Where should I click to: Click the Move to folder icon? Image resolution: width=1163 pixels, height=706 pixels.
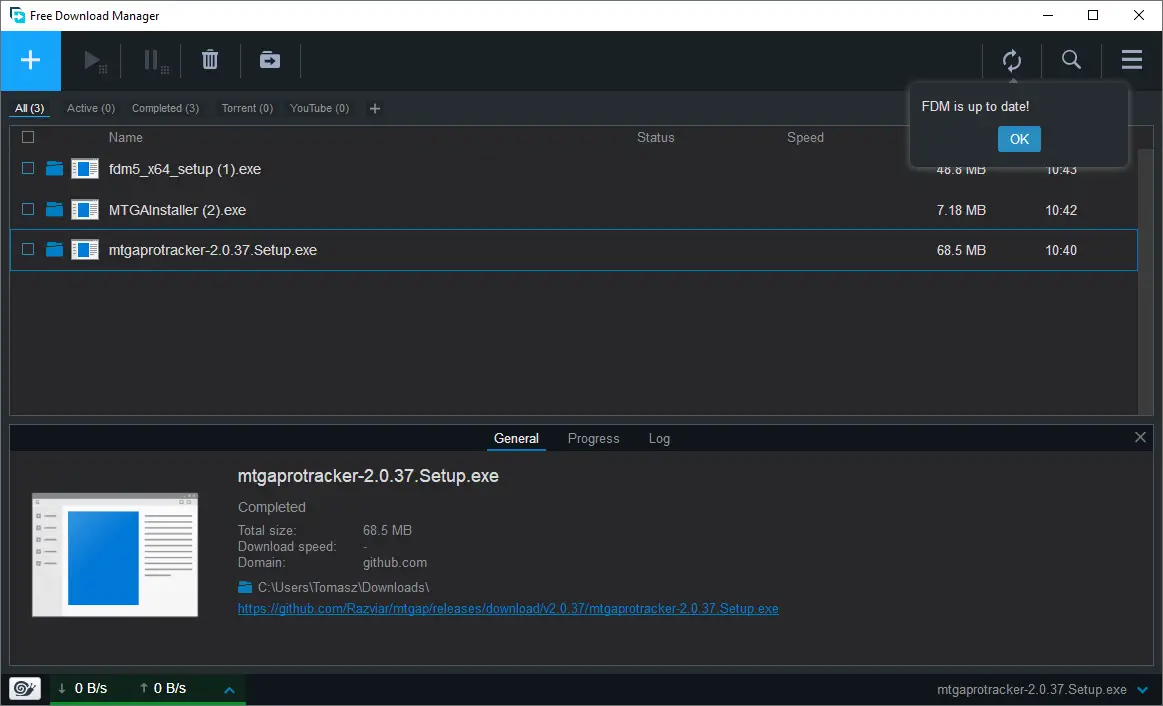pos(270,60)
